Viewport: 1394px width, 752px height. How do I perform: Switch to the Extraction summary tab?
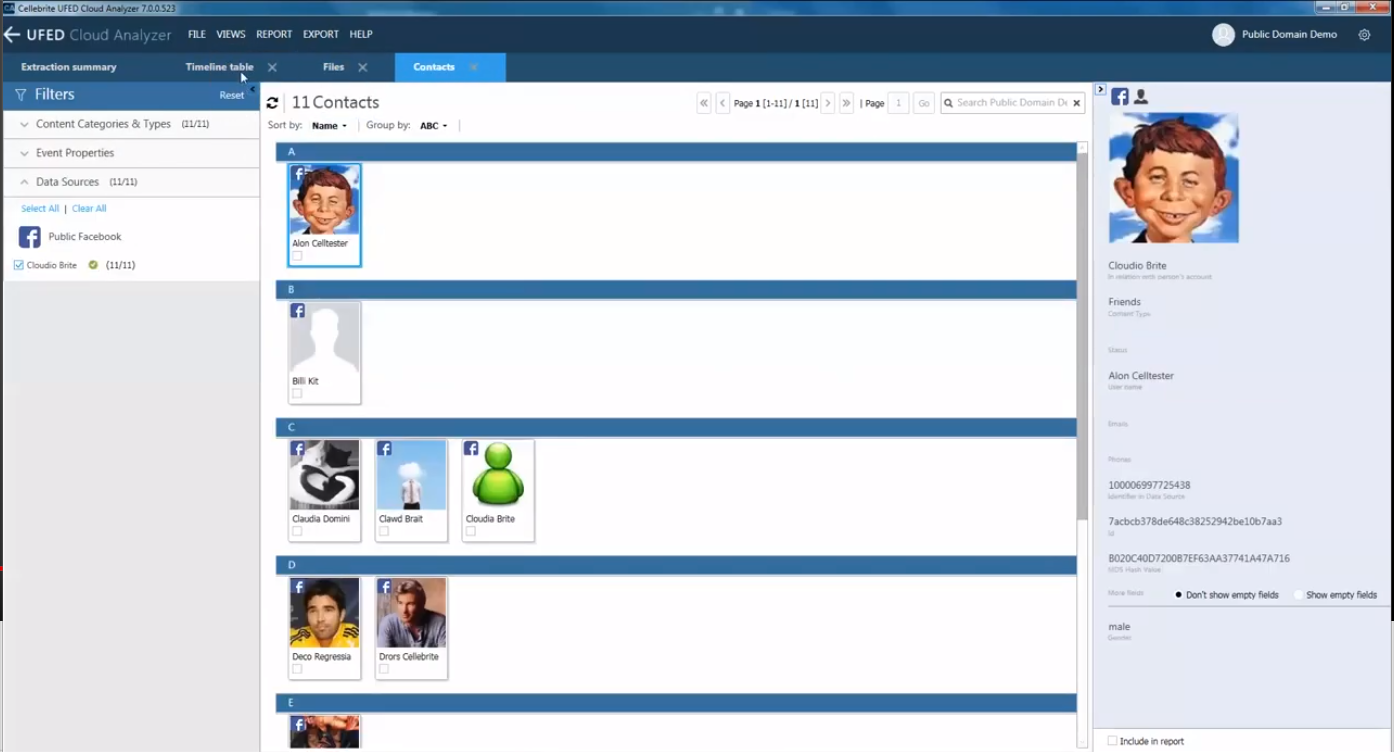[69, 67]
